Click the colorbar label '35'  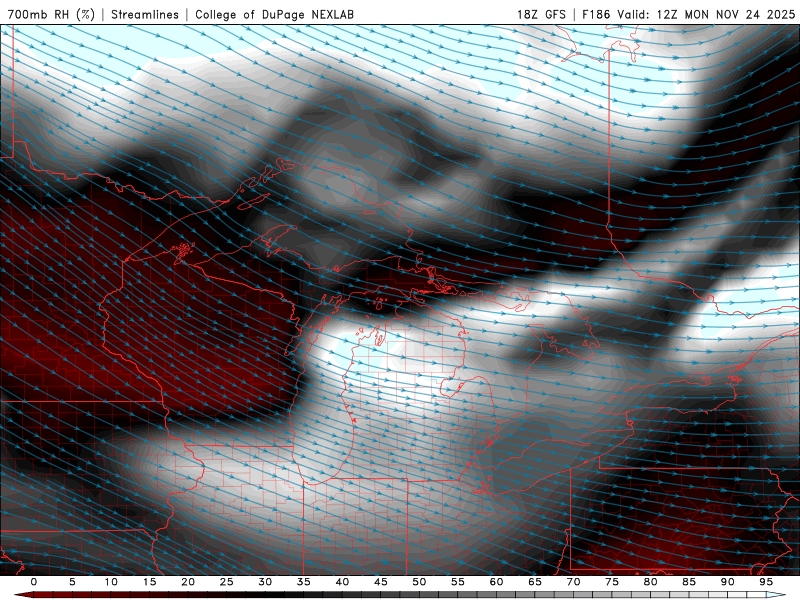[304, 582]
